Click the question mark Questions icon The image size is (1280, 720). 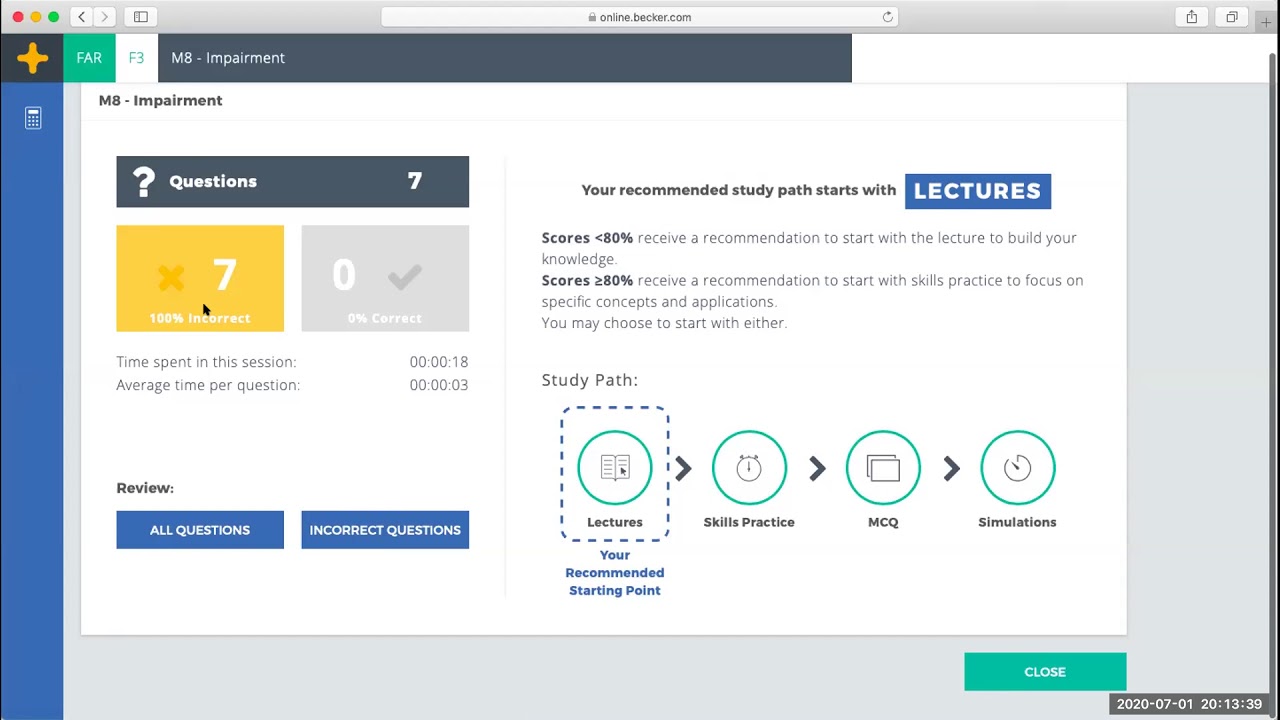(144, 181)
